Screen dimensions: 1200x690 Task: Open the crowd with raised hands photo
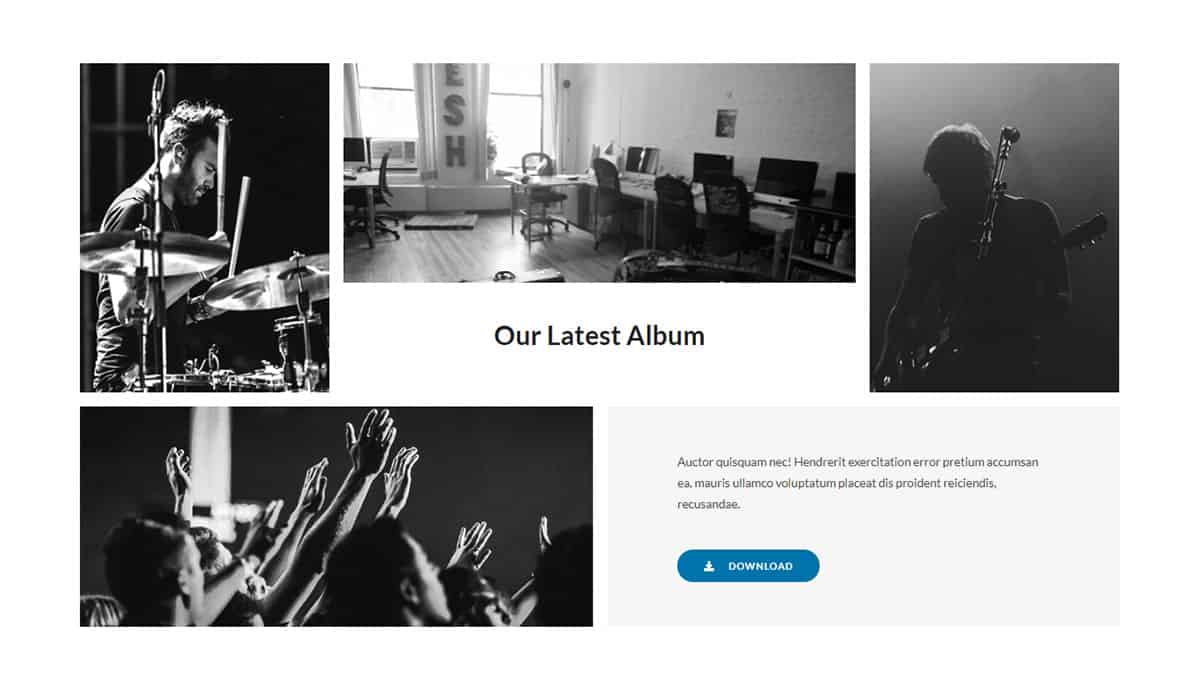(336, 516)
